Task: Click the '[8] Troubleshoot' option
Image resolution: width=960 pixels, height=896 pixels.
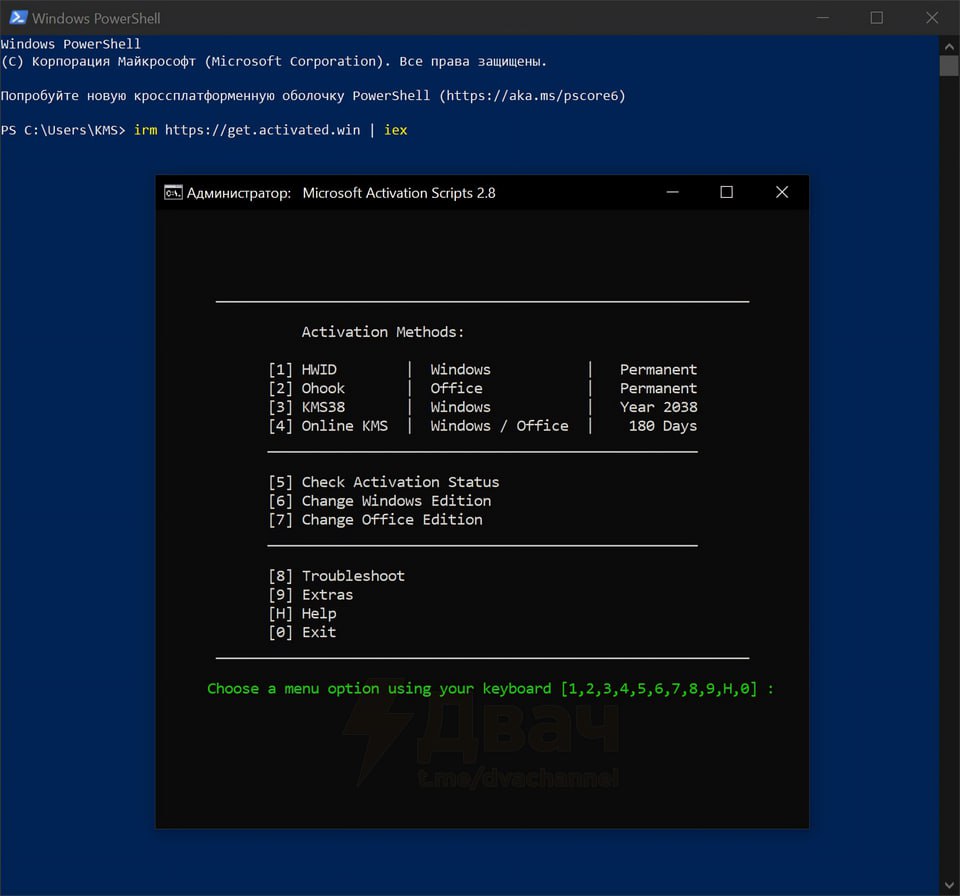Action: point(337,576)
